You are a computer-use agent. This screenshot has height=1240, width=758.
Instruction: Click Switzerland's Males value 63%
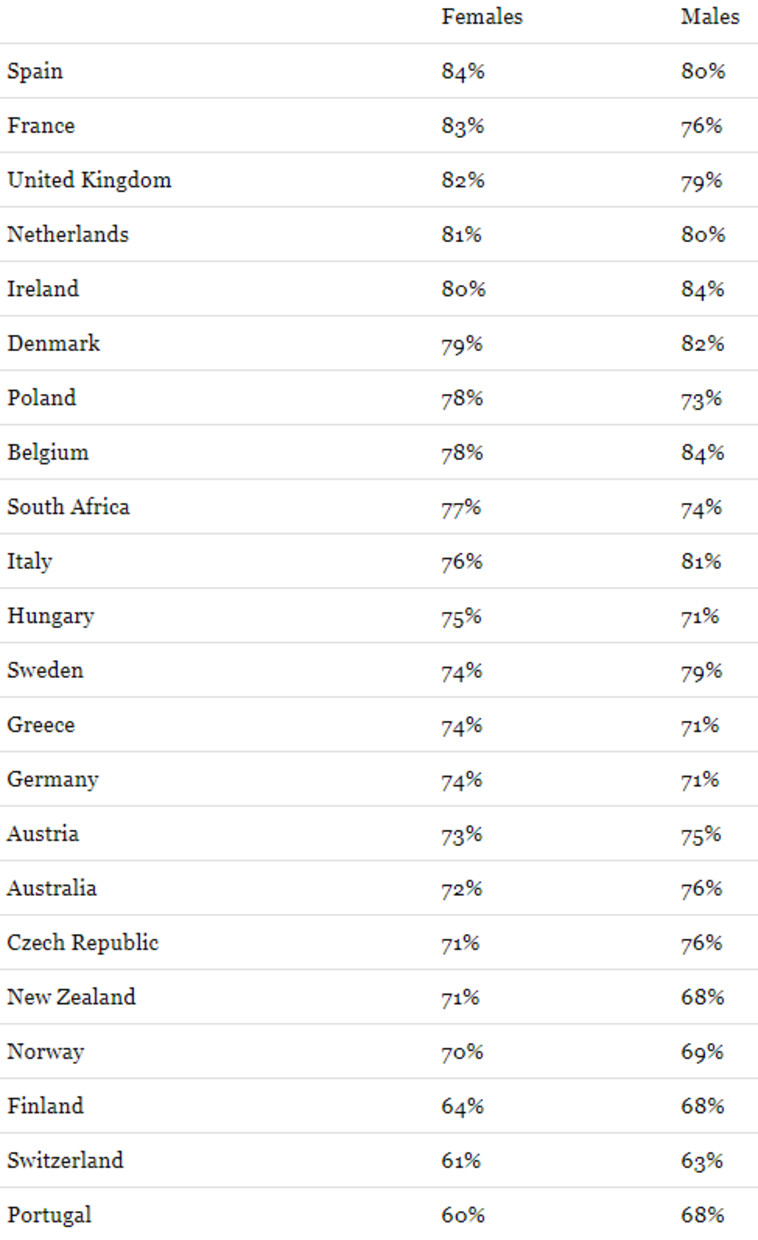click(x=701, y=1160)
